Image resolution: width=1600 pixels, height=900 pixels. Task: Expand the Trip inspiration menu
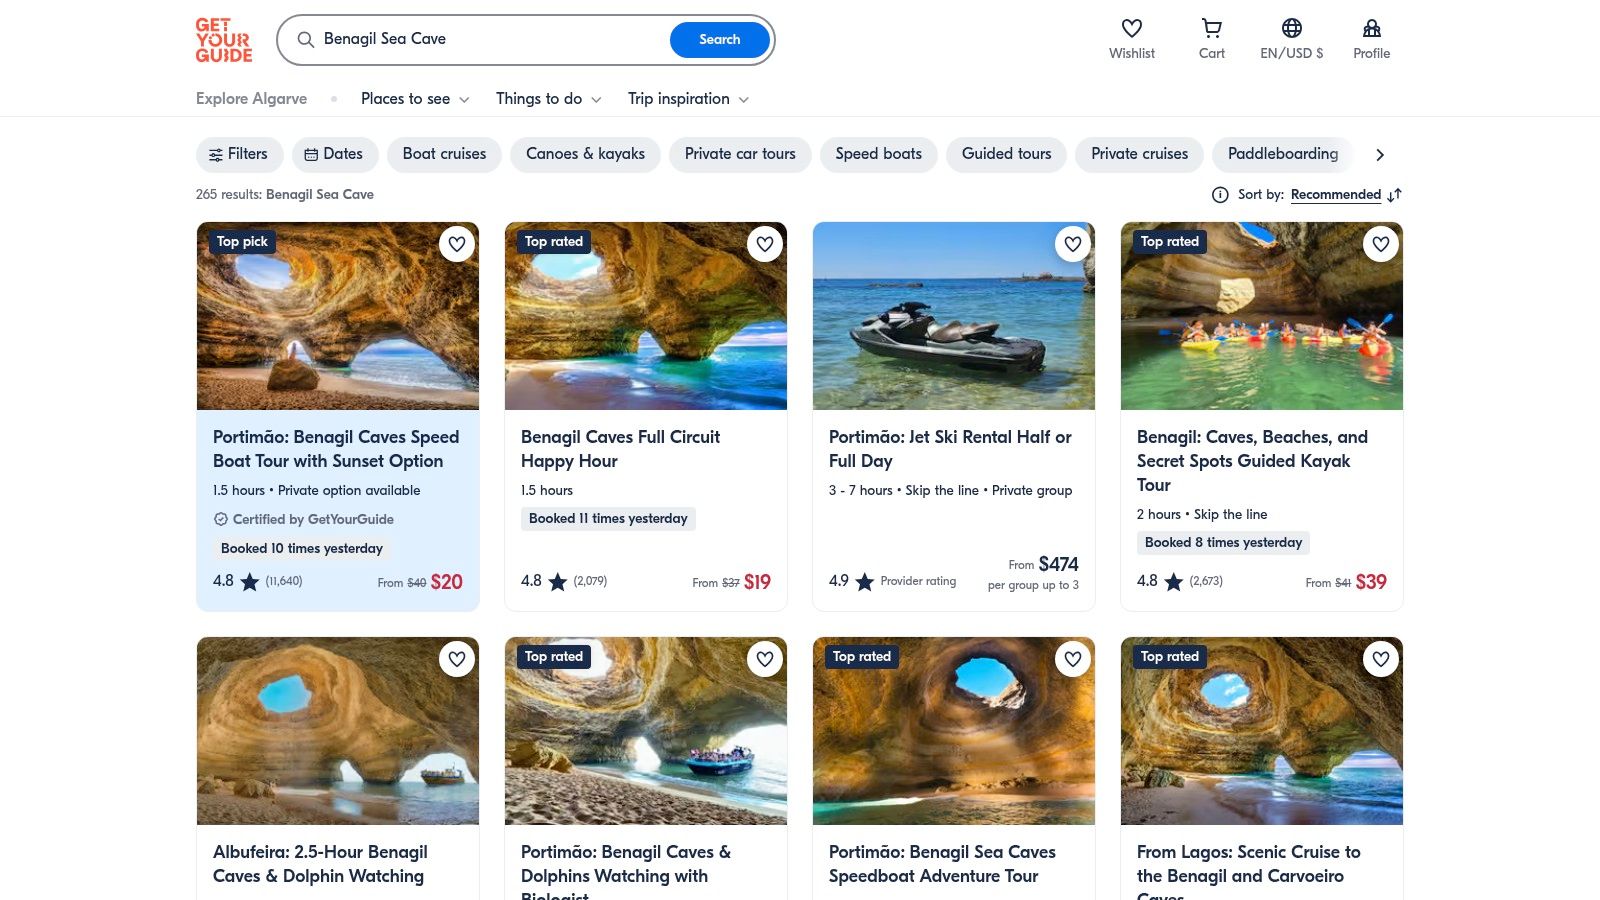(x=688, y=99)
